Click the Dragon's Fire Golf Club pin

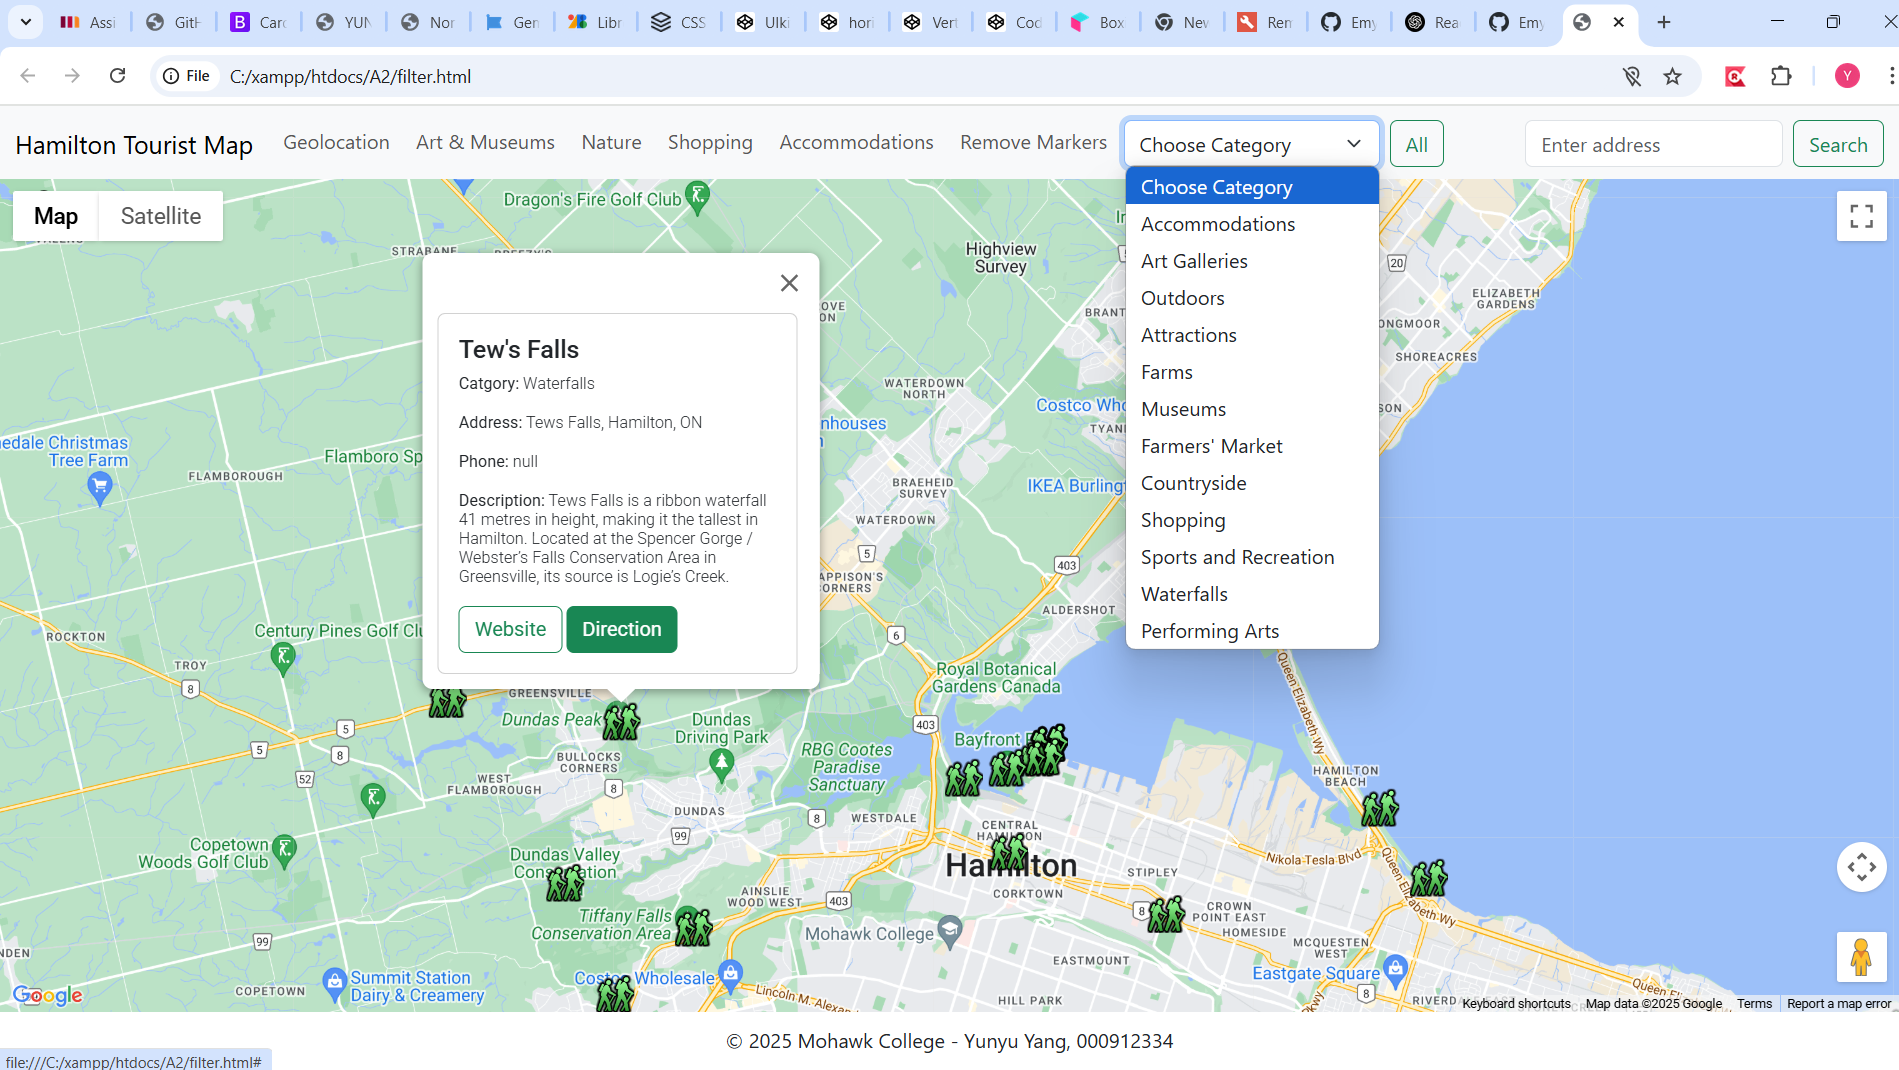coord(698,196)
